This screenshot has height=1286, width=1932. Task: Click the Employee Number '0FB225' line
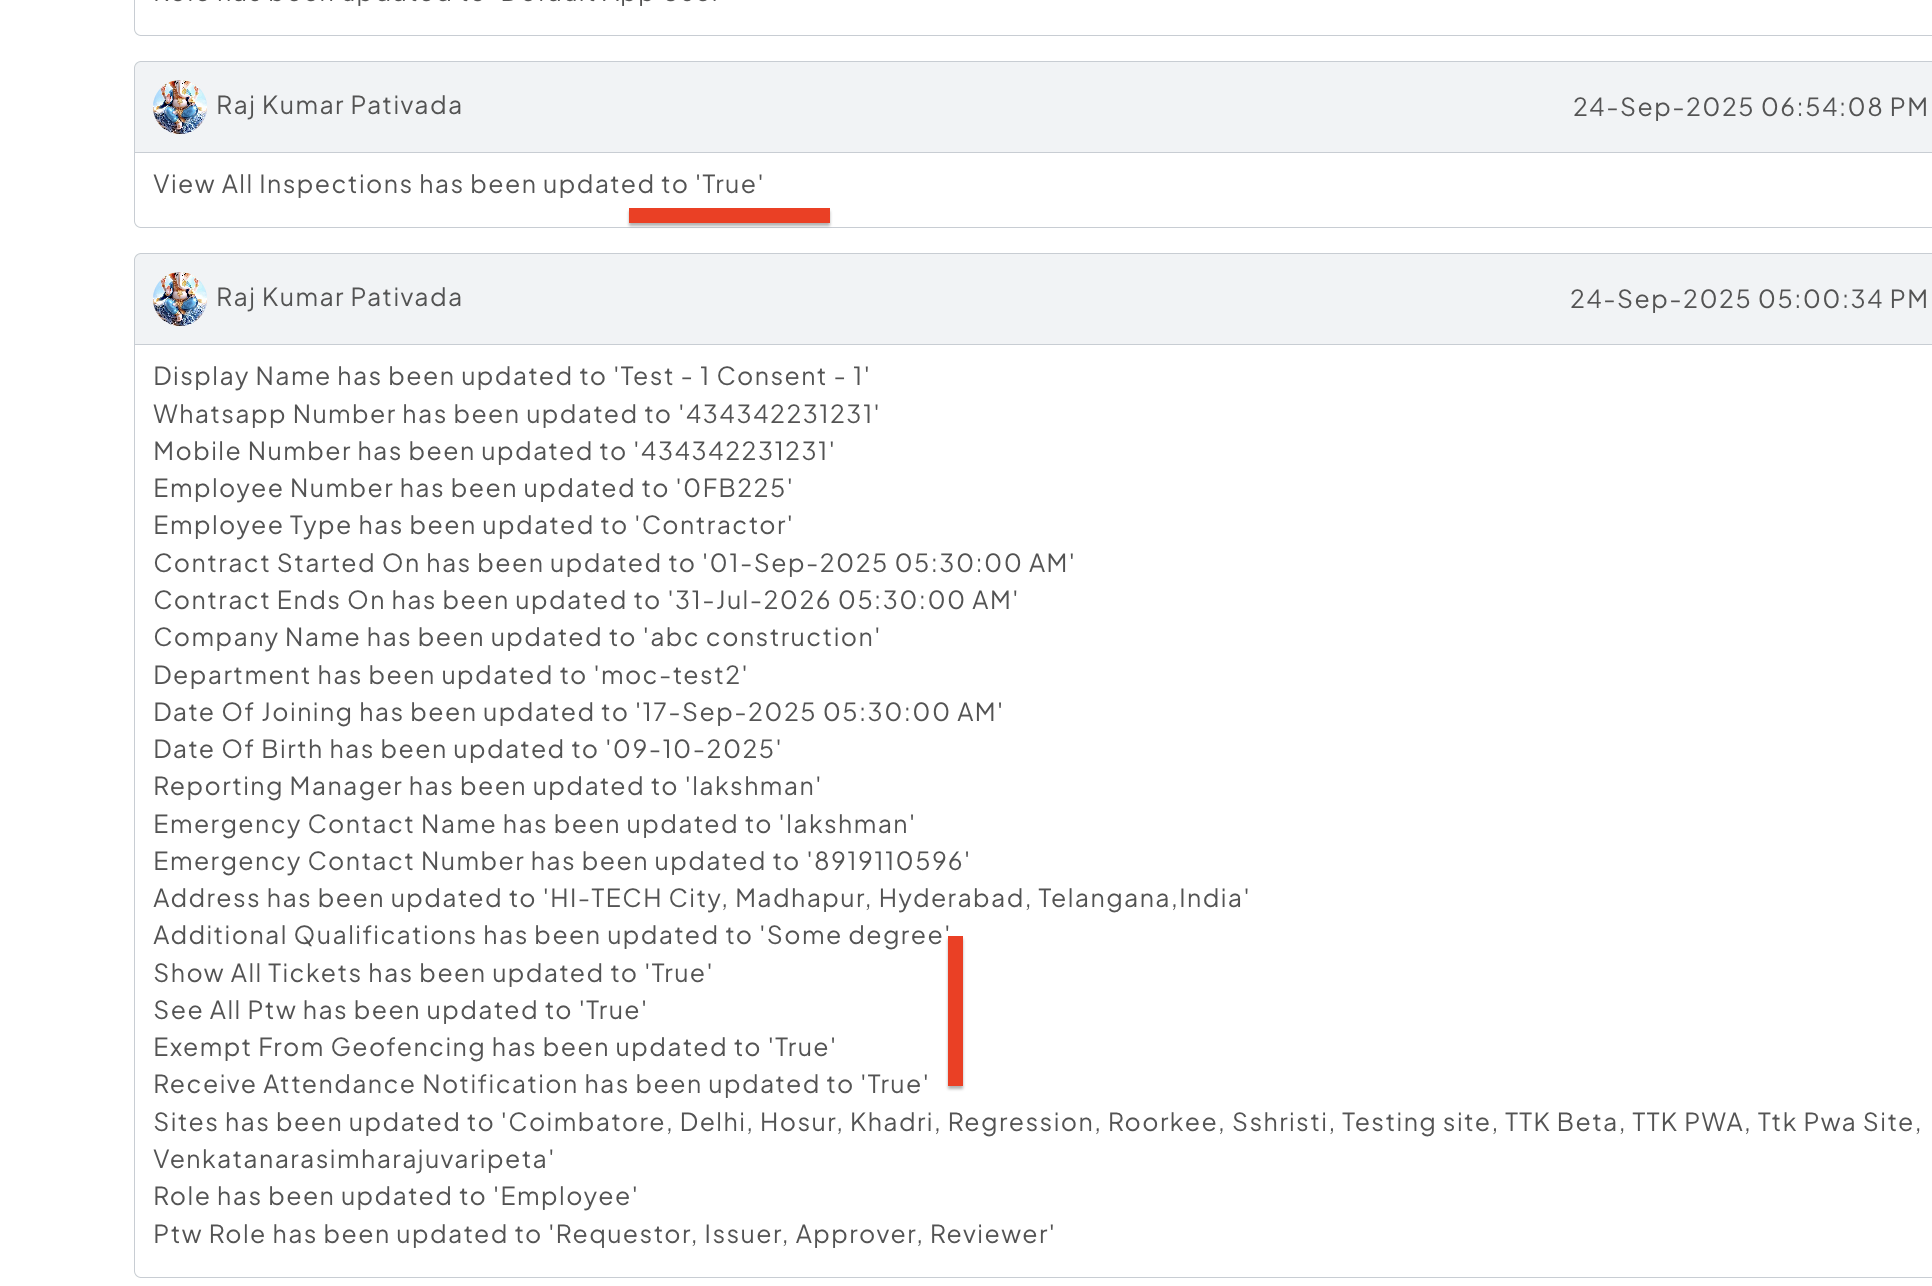click(x=472, y=489)
